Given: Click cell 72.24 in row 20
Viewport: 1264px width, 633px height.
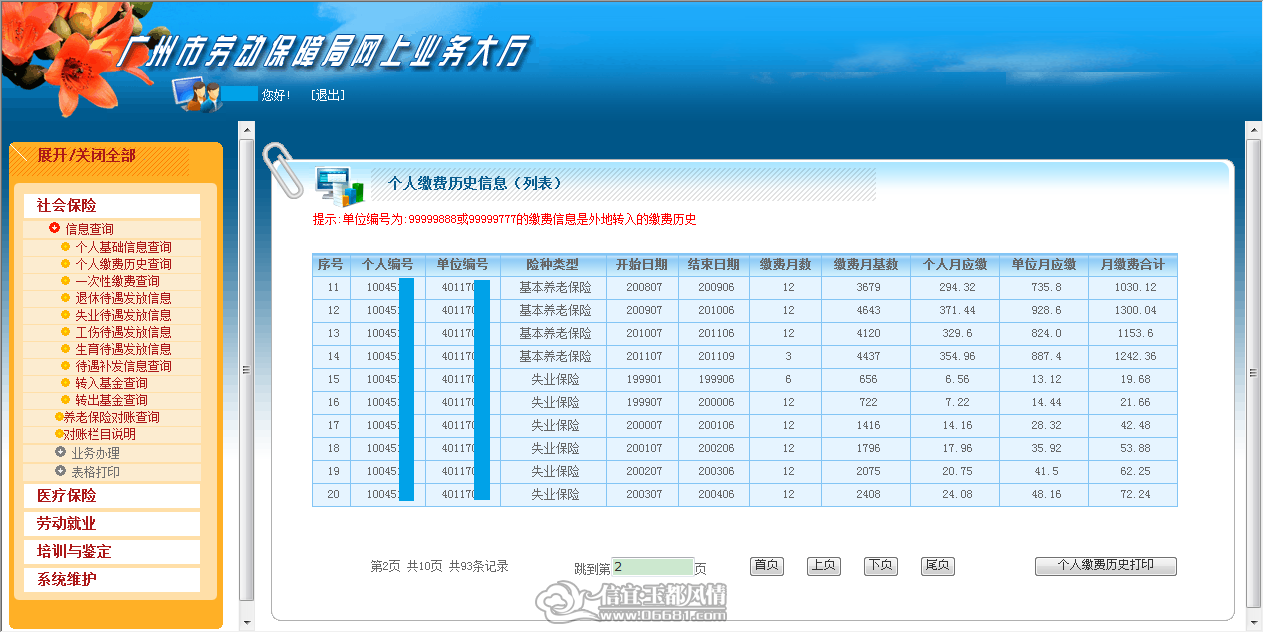Looking at the screenshot, I should (x=1134, y=495).
